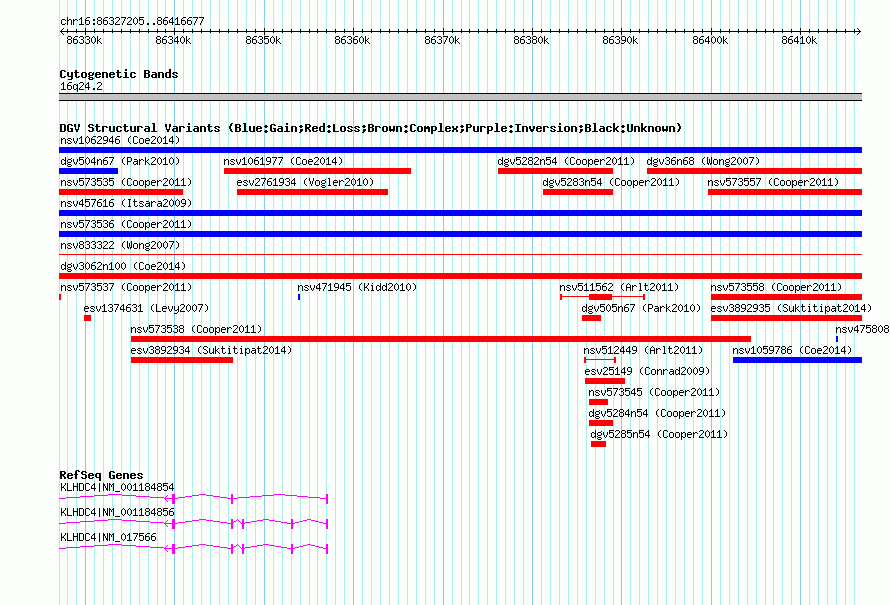Select esv3892935 (Suktitipat2014) label
The height and width of the screenshot is (605, 890).
[791, 308]
